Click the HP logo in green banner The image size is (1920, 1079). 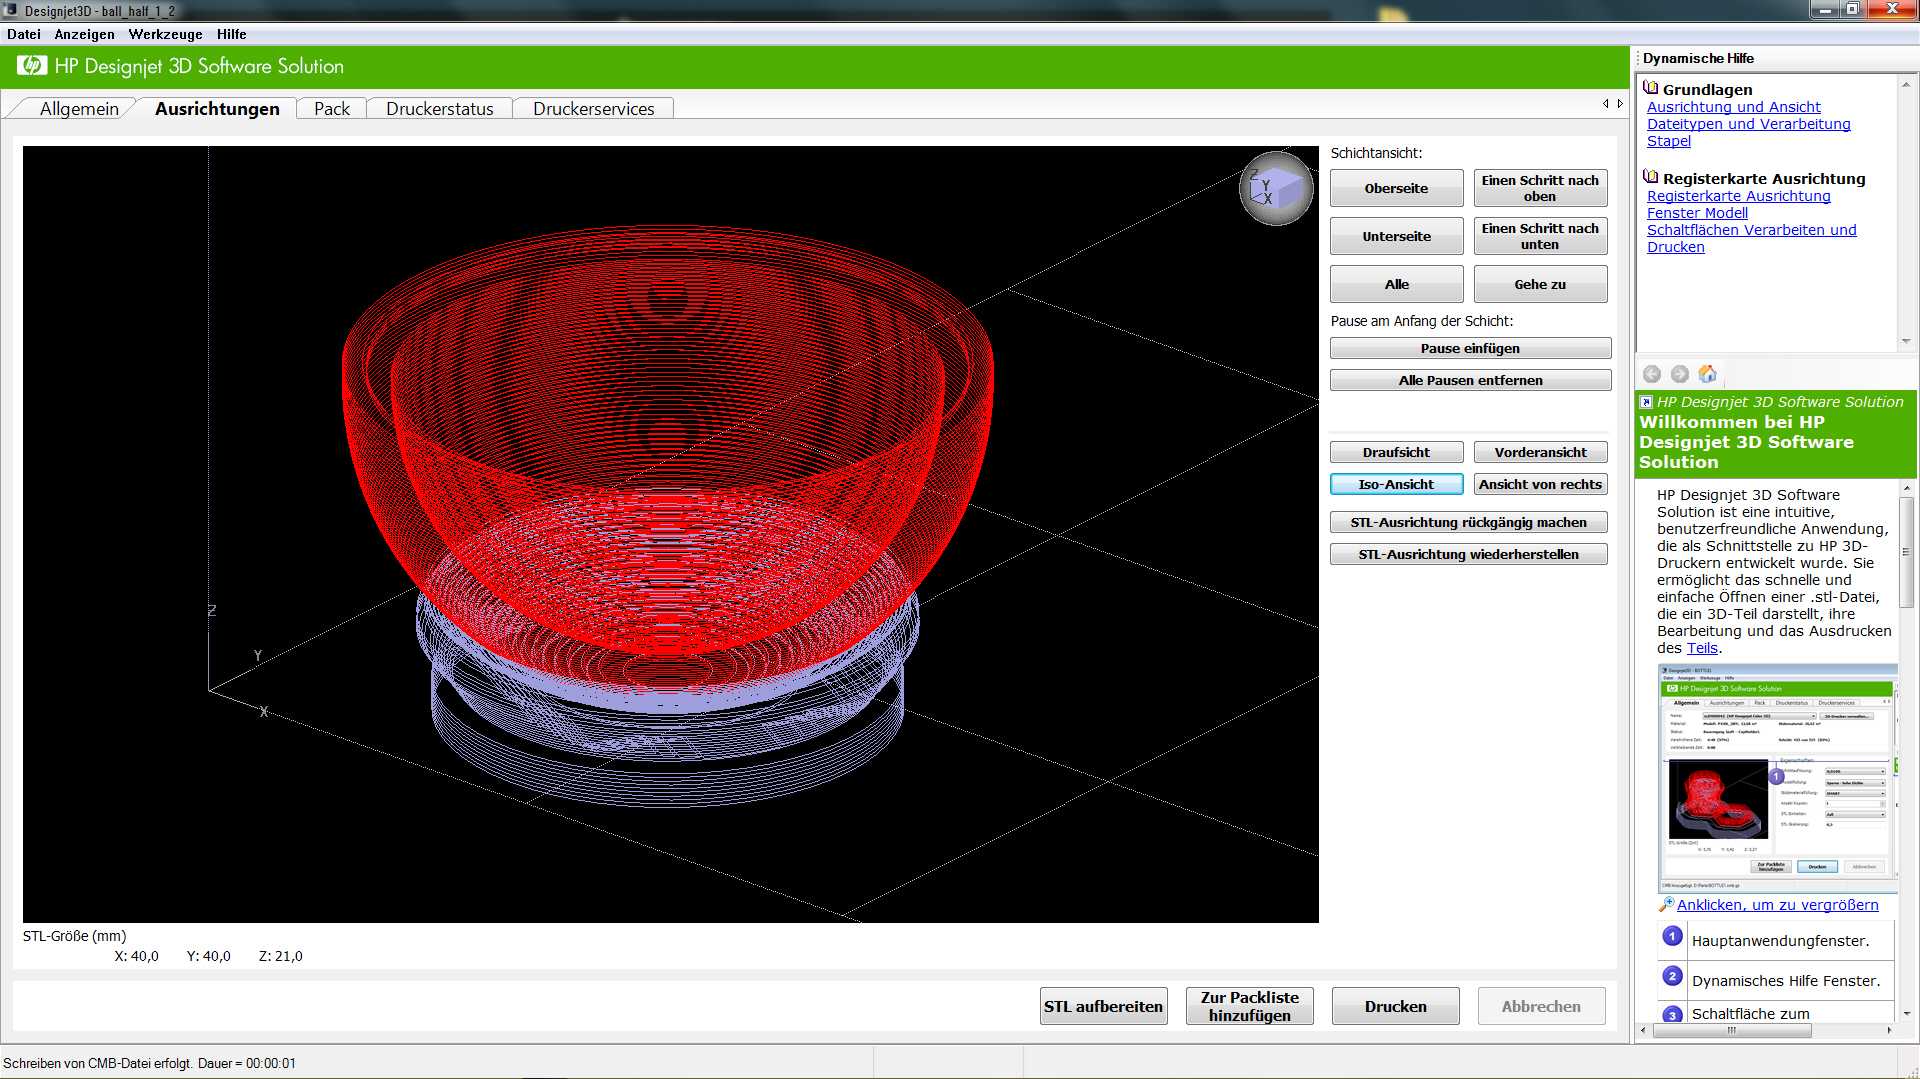pos(32,66)
